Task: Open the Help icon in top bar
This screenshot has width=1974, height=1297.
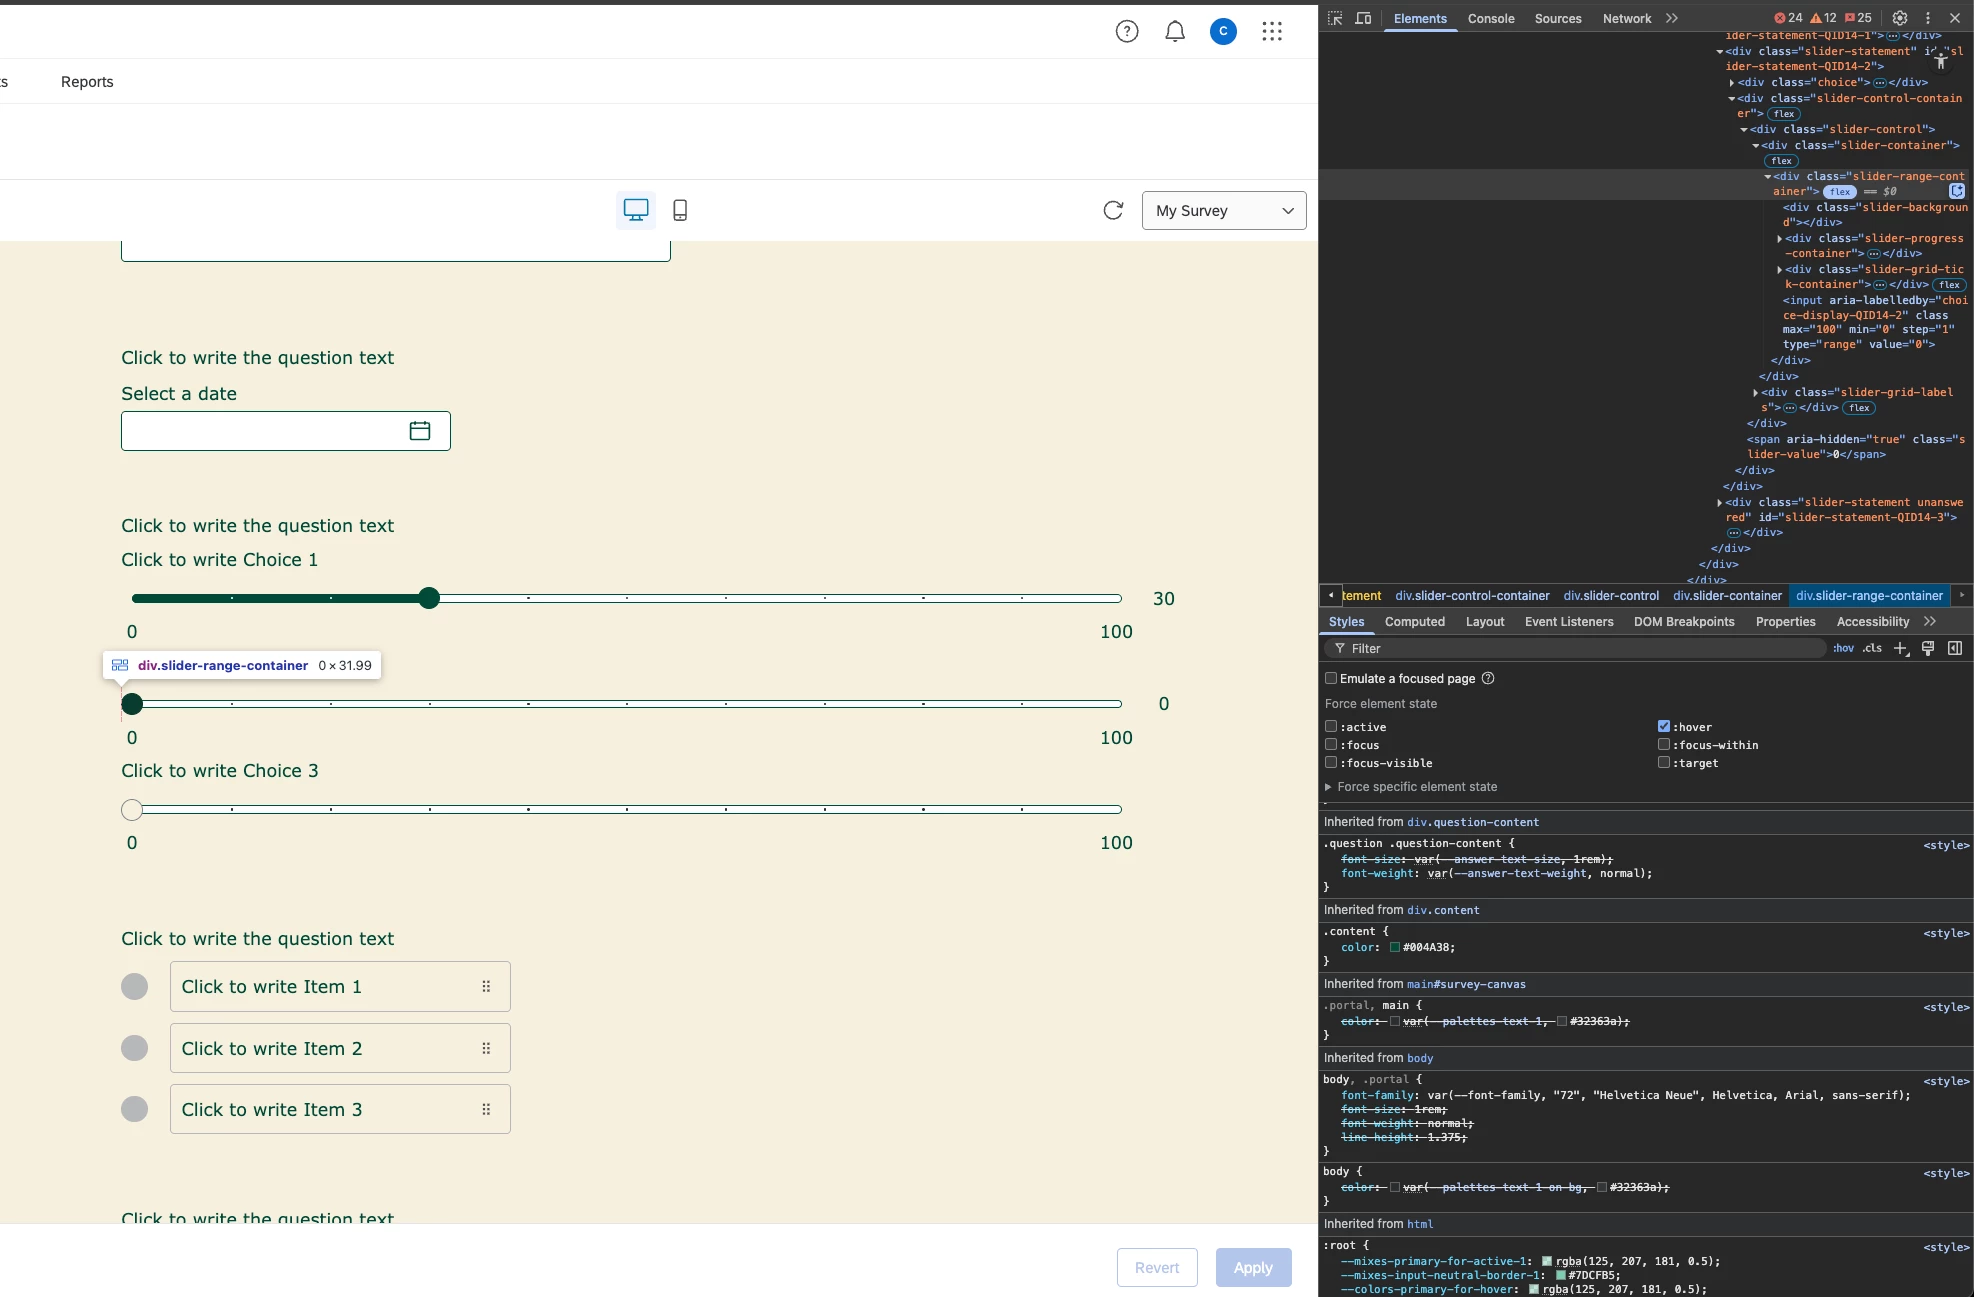Action: pyautogui.click(x=1127, y=32)
